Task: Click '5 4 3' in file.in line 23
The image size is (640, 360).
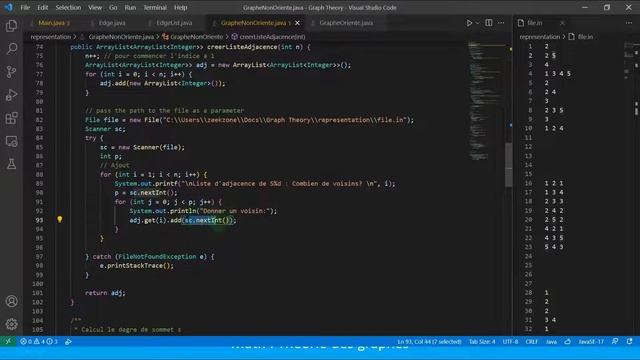Action: click(x=554, y=247)
